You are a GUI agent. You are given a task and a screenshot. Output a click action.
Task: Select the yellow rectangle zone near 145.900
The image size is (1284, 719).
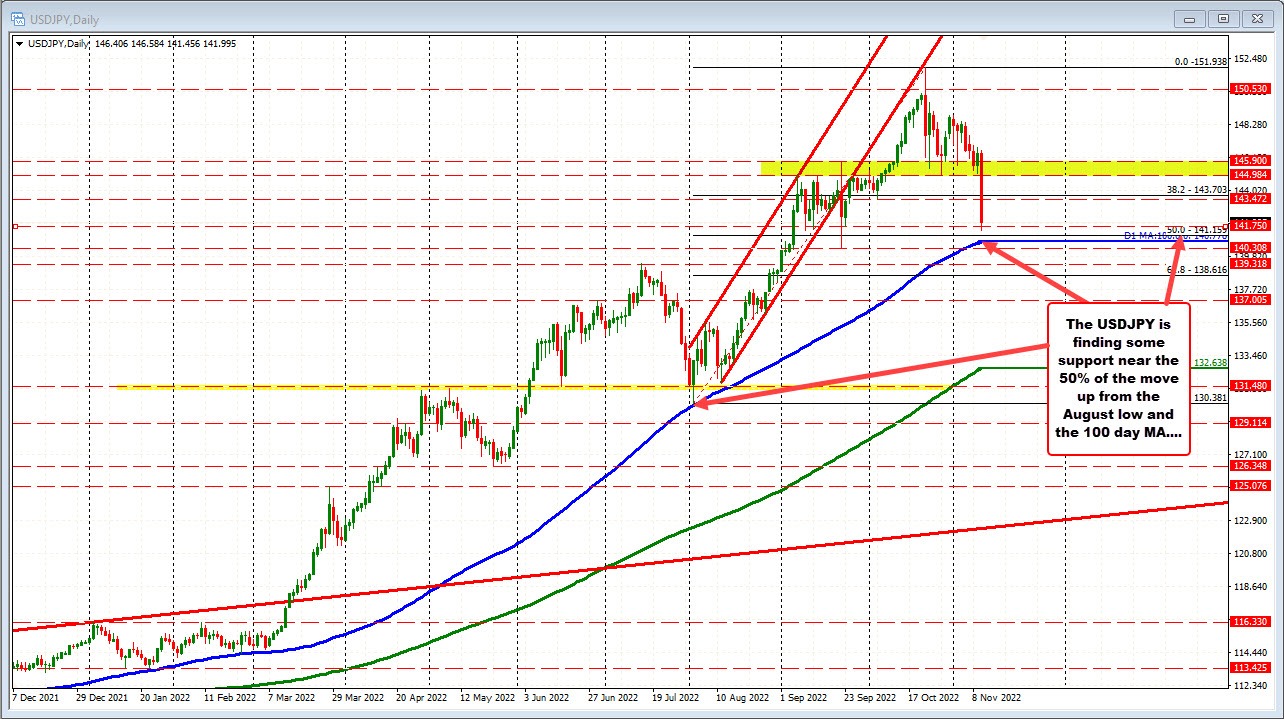click(x=992, y=168)
